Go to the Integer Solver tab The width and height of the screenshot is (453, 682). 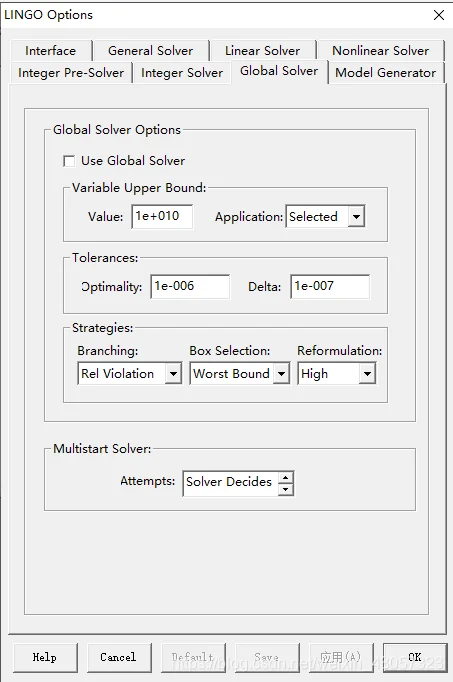pos(182,73)
